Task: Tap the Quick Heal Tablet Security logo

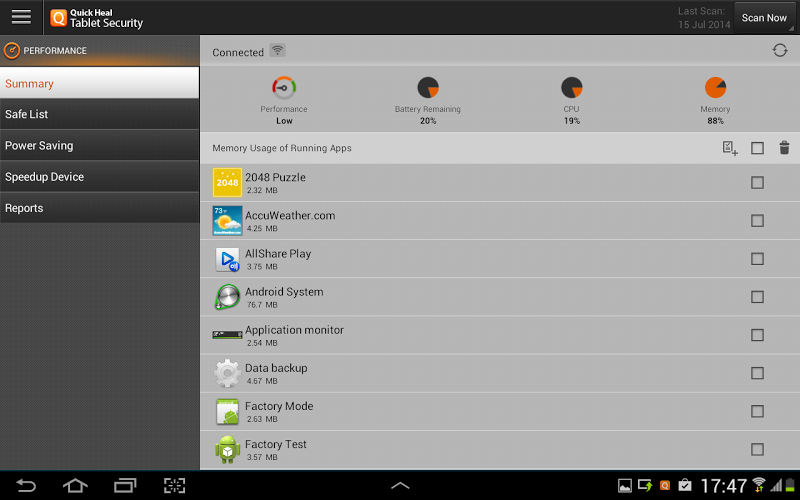Action: pyautogui.click(x=96, y=18)
